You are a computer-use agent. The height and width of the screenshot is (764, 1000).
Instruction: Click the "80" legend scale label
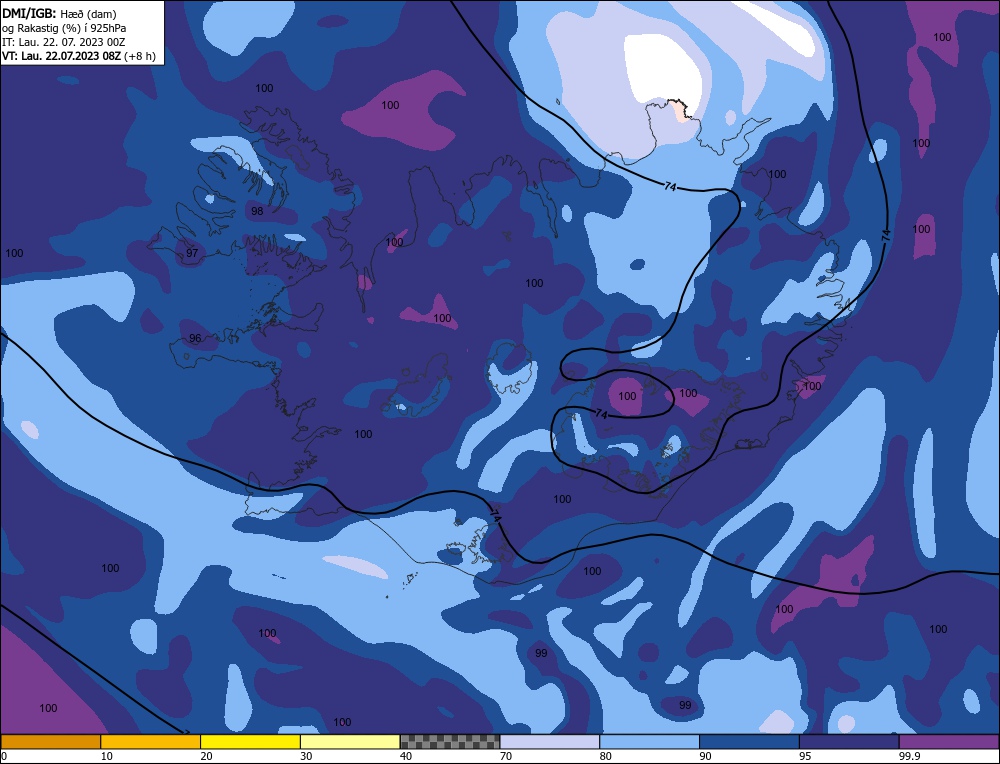pyautogui.click(x=605, y=756)
